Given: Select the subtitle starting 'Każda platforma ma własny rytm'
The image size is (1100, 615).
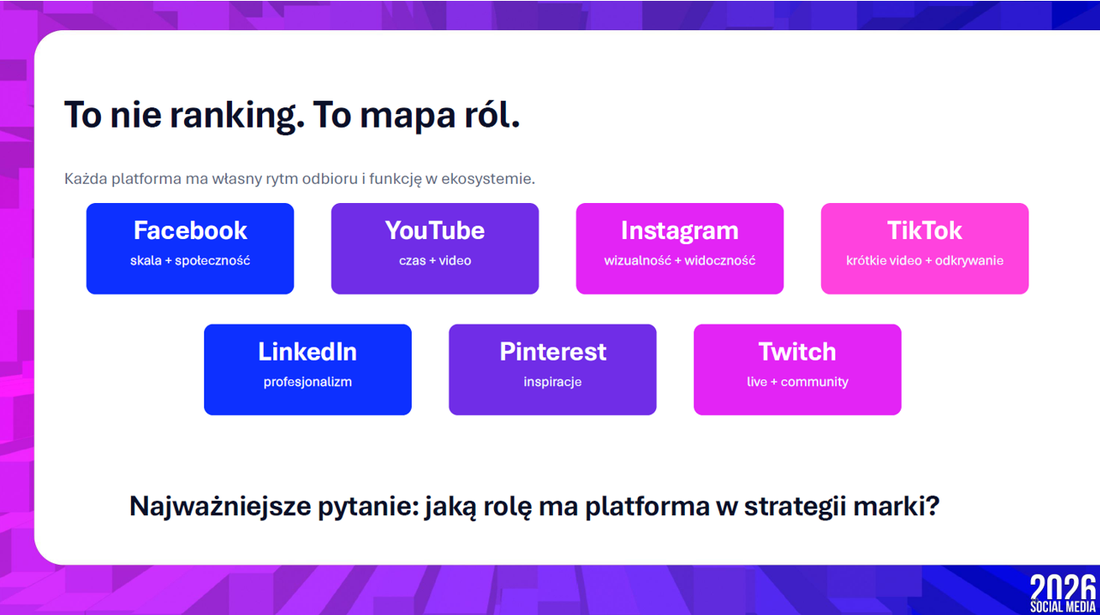Looking at the screenshot, I should (300, 179).
